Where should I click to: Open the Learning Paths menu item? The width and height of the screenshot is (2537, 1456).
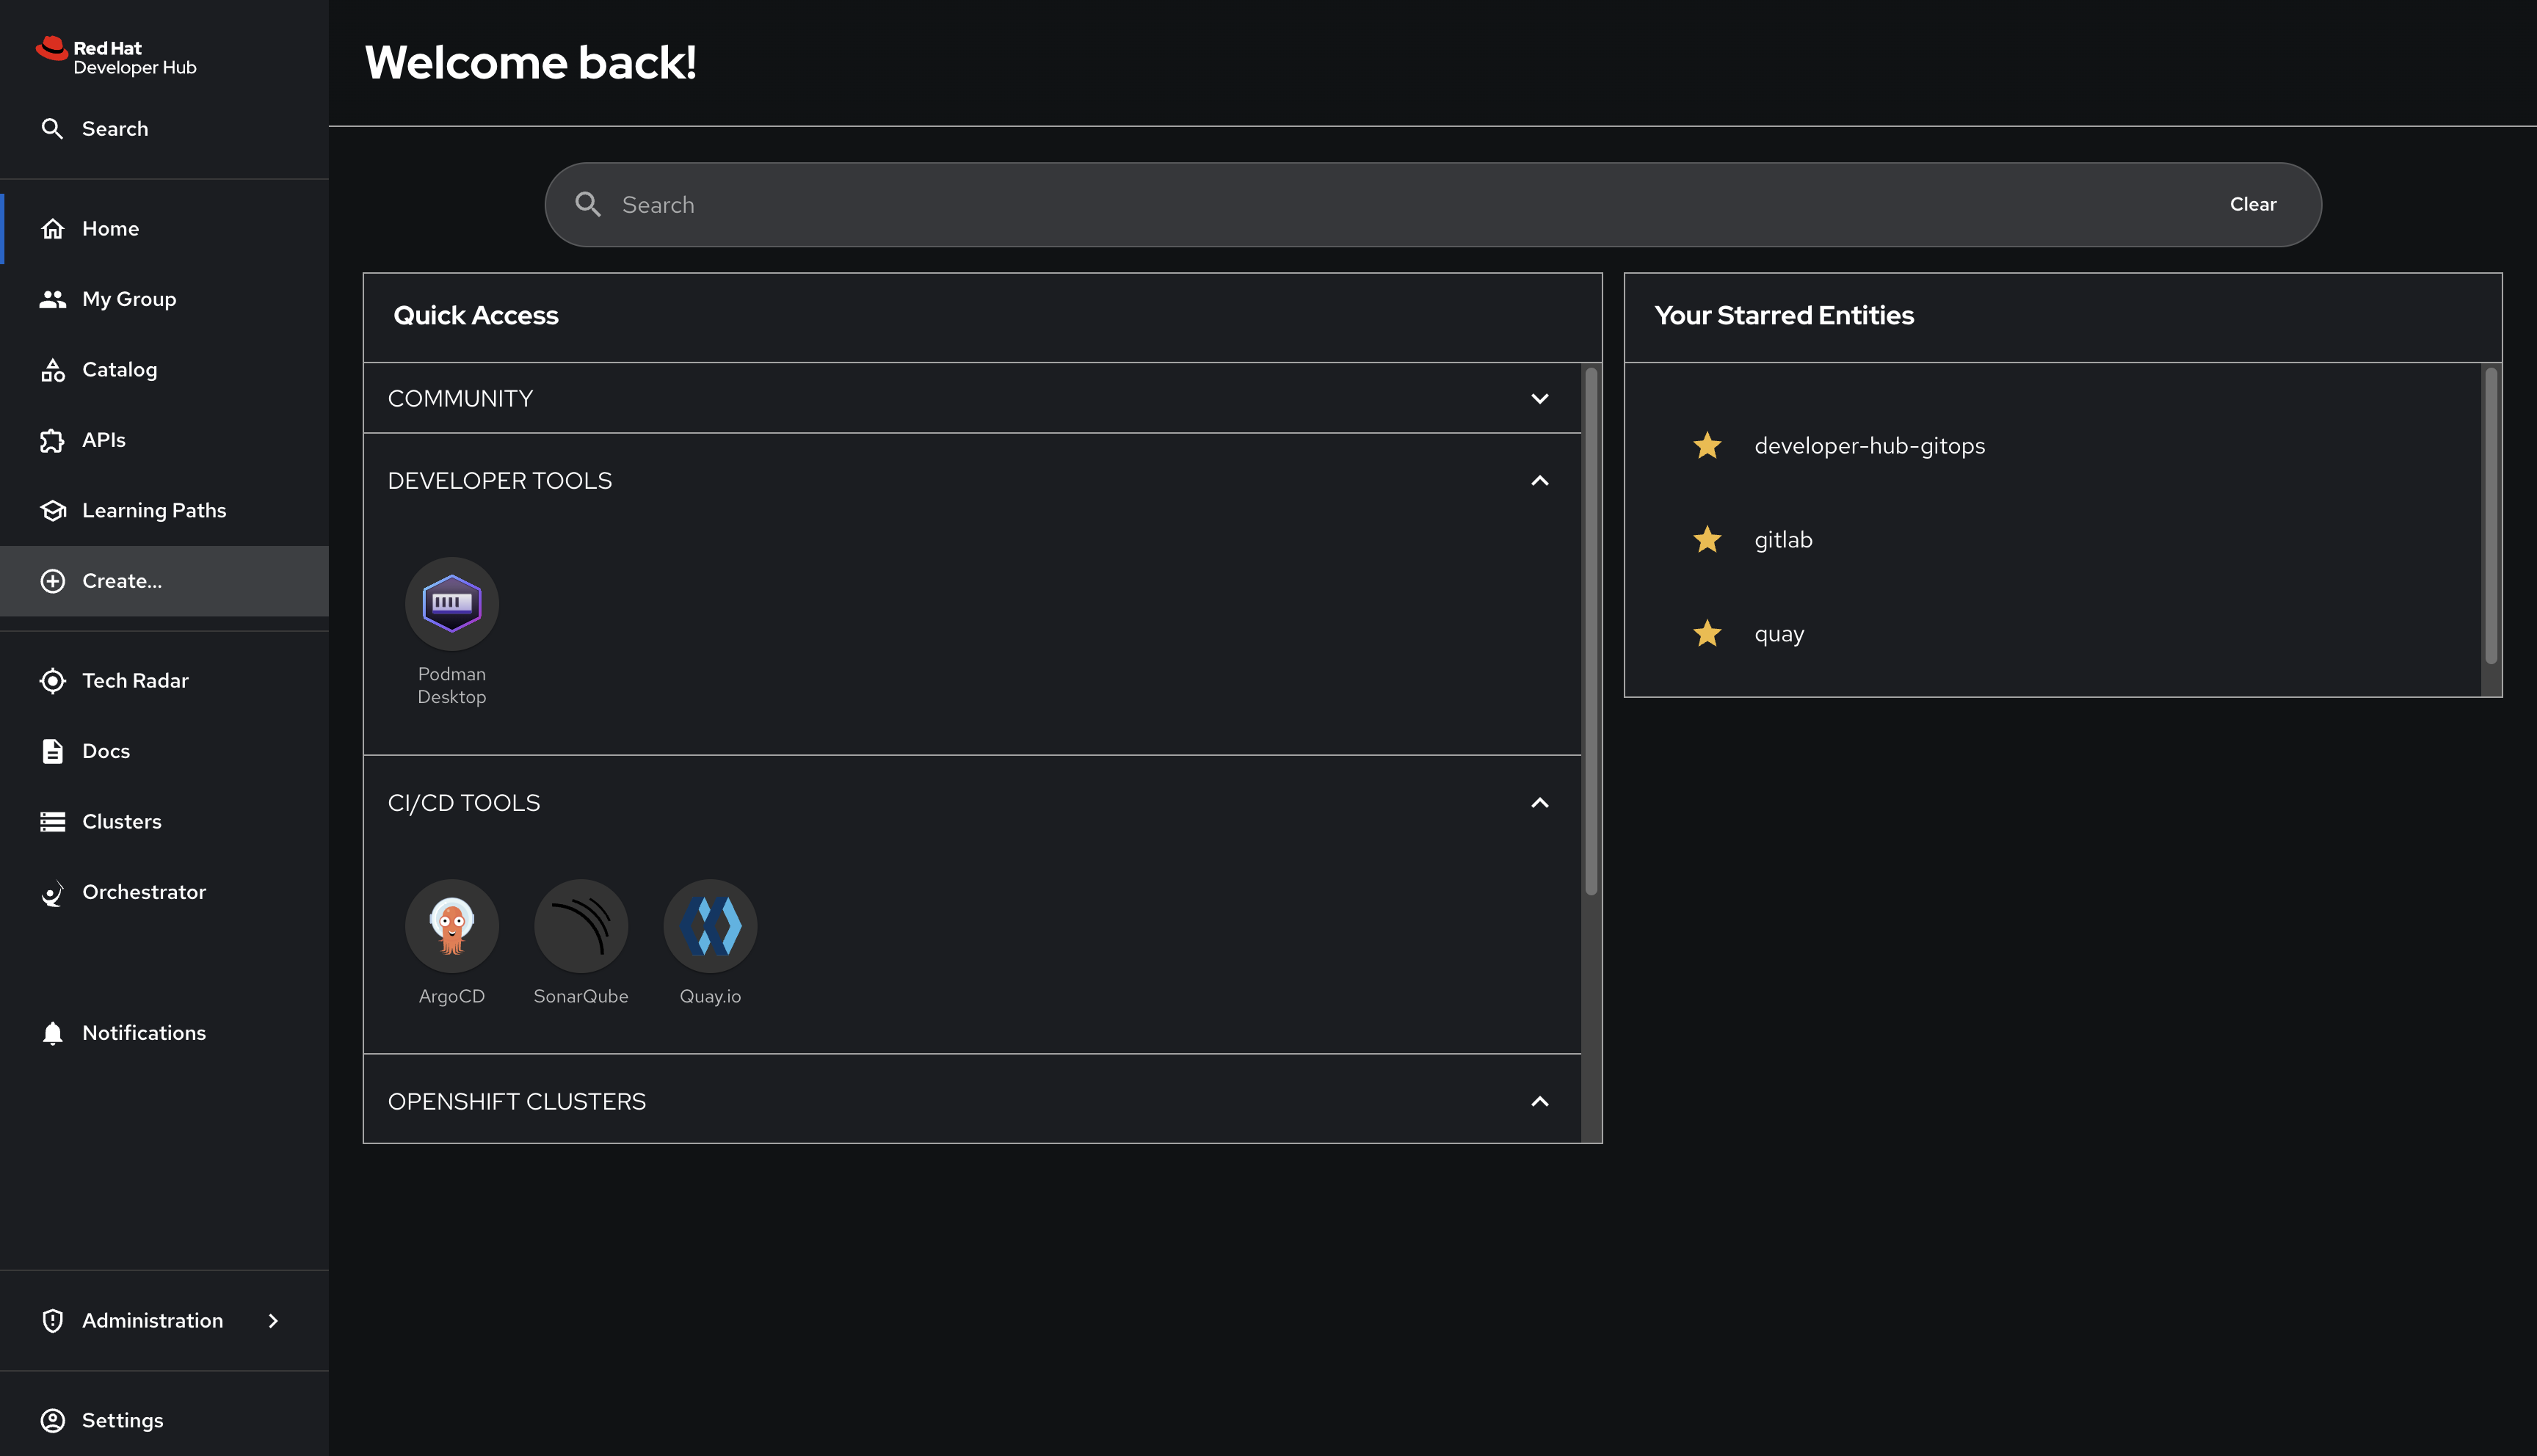pos(154,510)
